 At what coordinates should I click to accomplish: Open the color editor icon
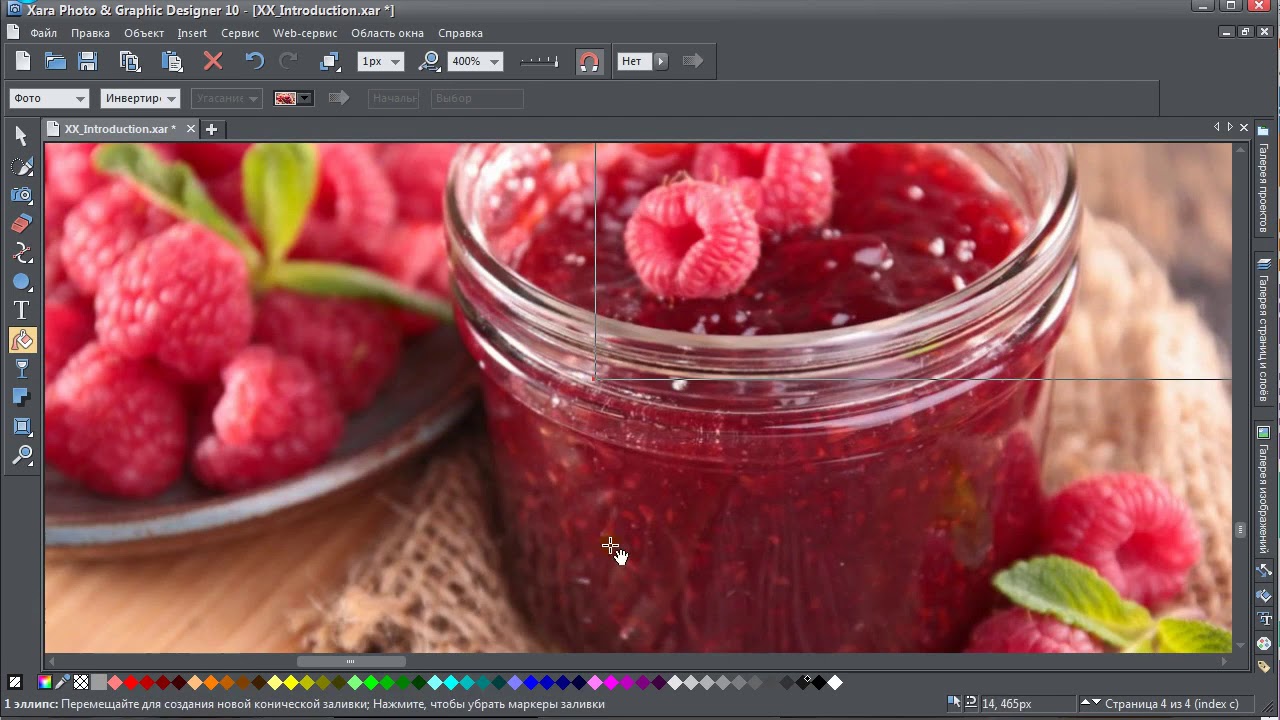point(45,683)
